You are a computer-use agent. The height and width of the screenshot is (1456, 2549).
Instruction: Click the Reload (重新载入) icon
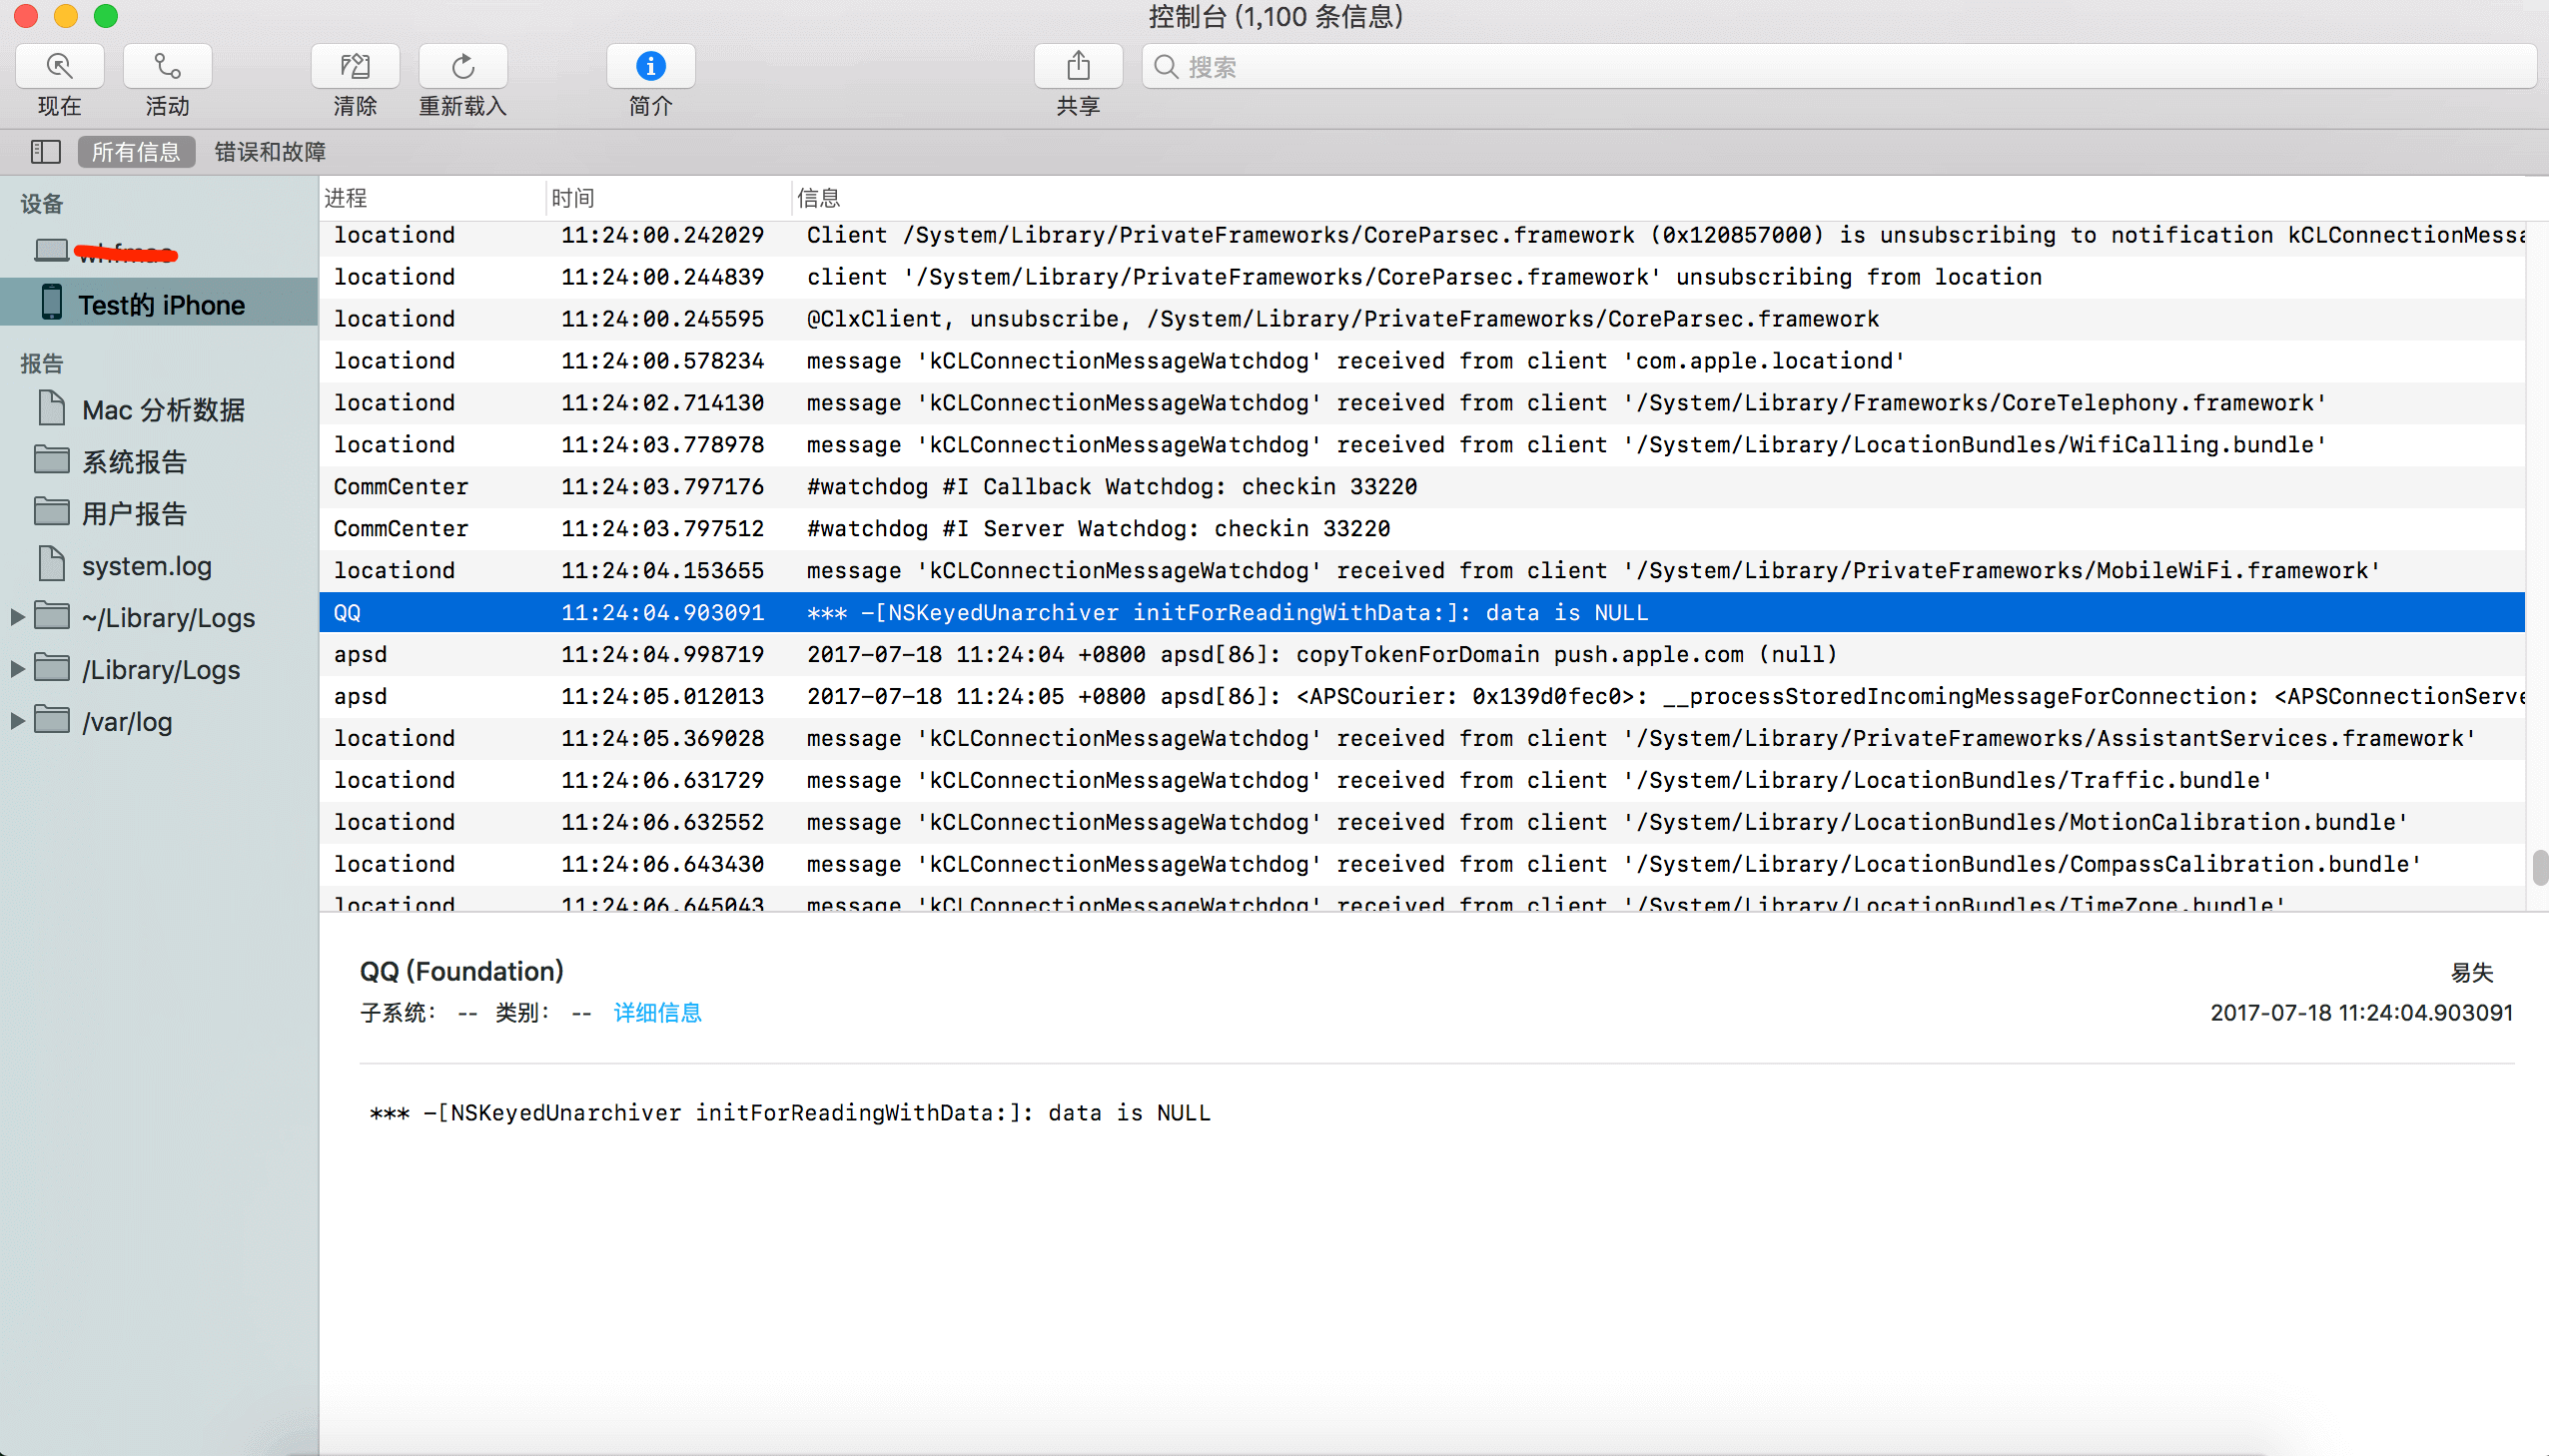point(462,67)
